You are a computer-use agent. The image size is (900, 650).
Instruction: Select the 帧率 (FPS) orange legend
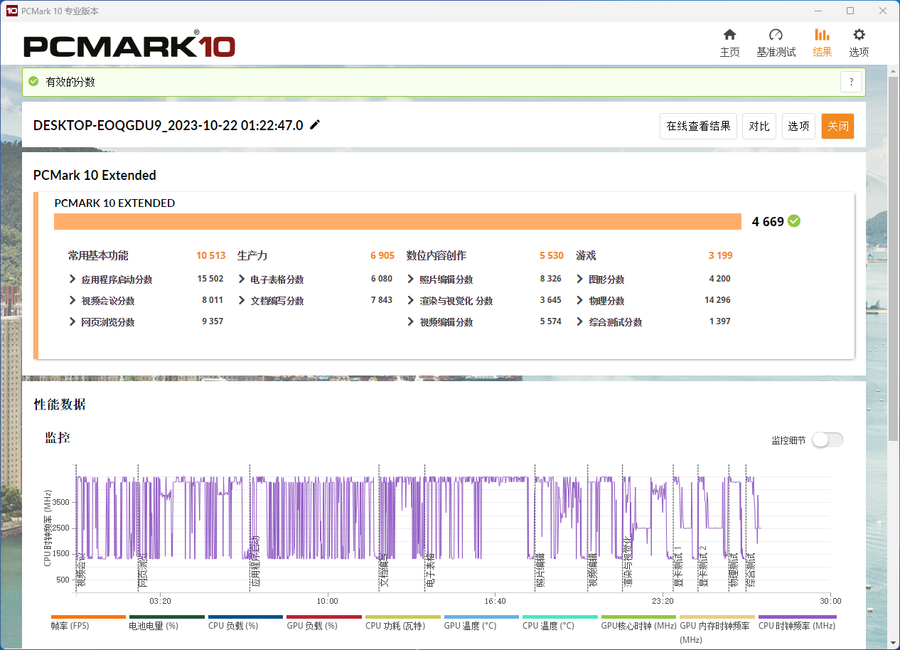88,617
